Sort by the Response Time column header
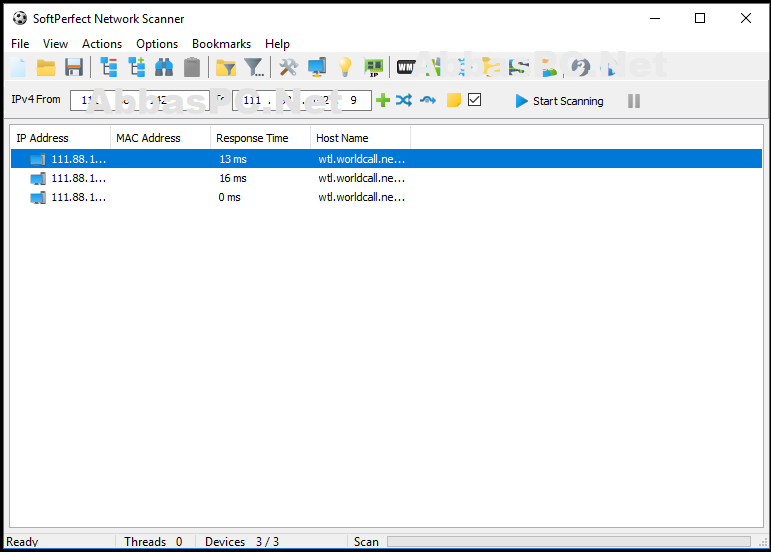This screenshot has width=771, height=552. (x=260, y=138)
